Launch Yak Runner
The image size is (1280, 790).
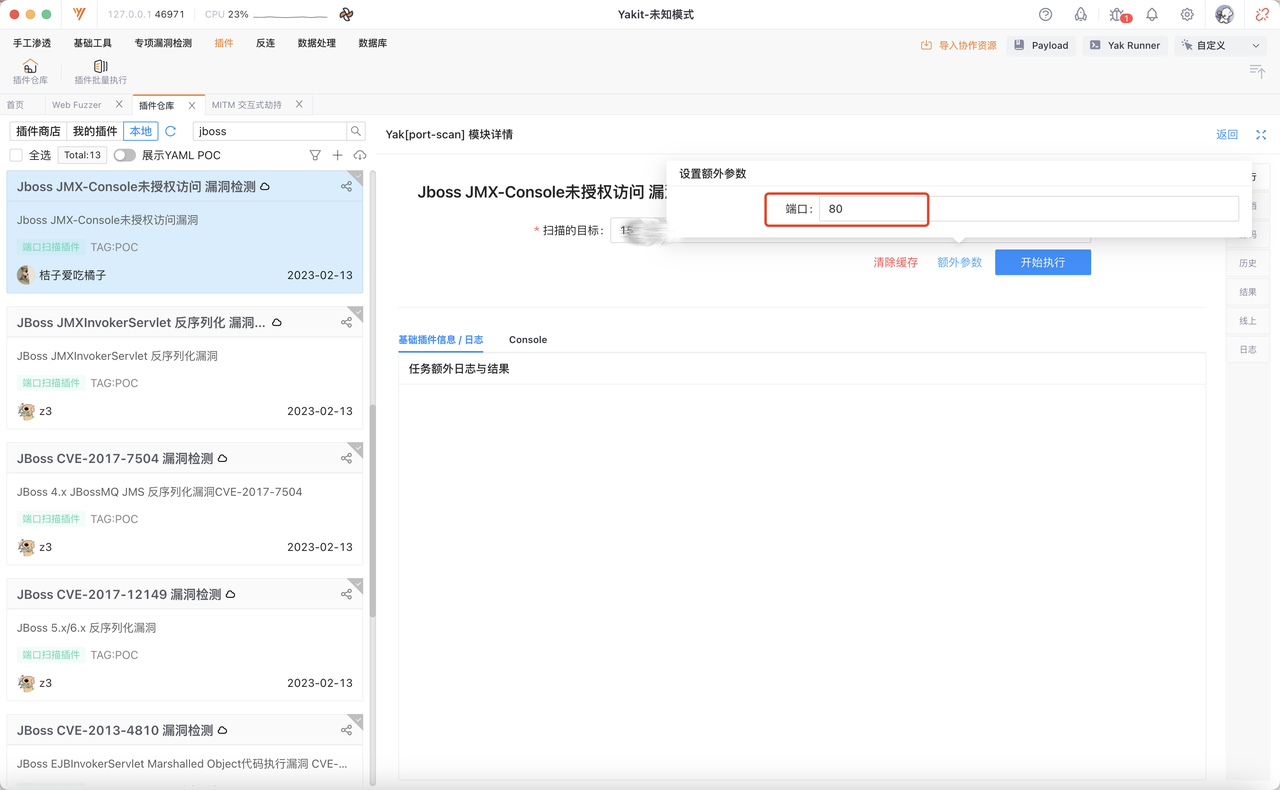[x=1124, y=45]
